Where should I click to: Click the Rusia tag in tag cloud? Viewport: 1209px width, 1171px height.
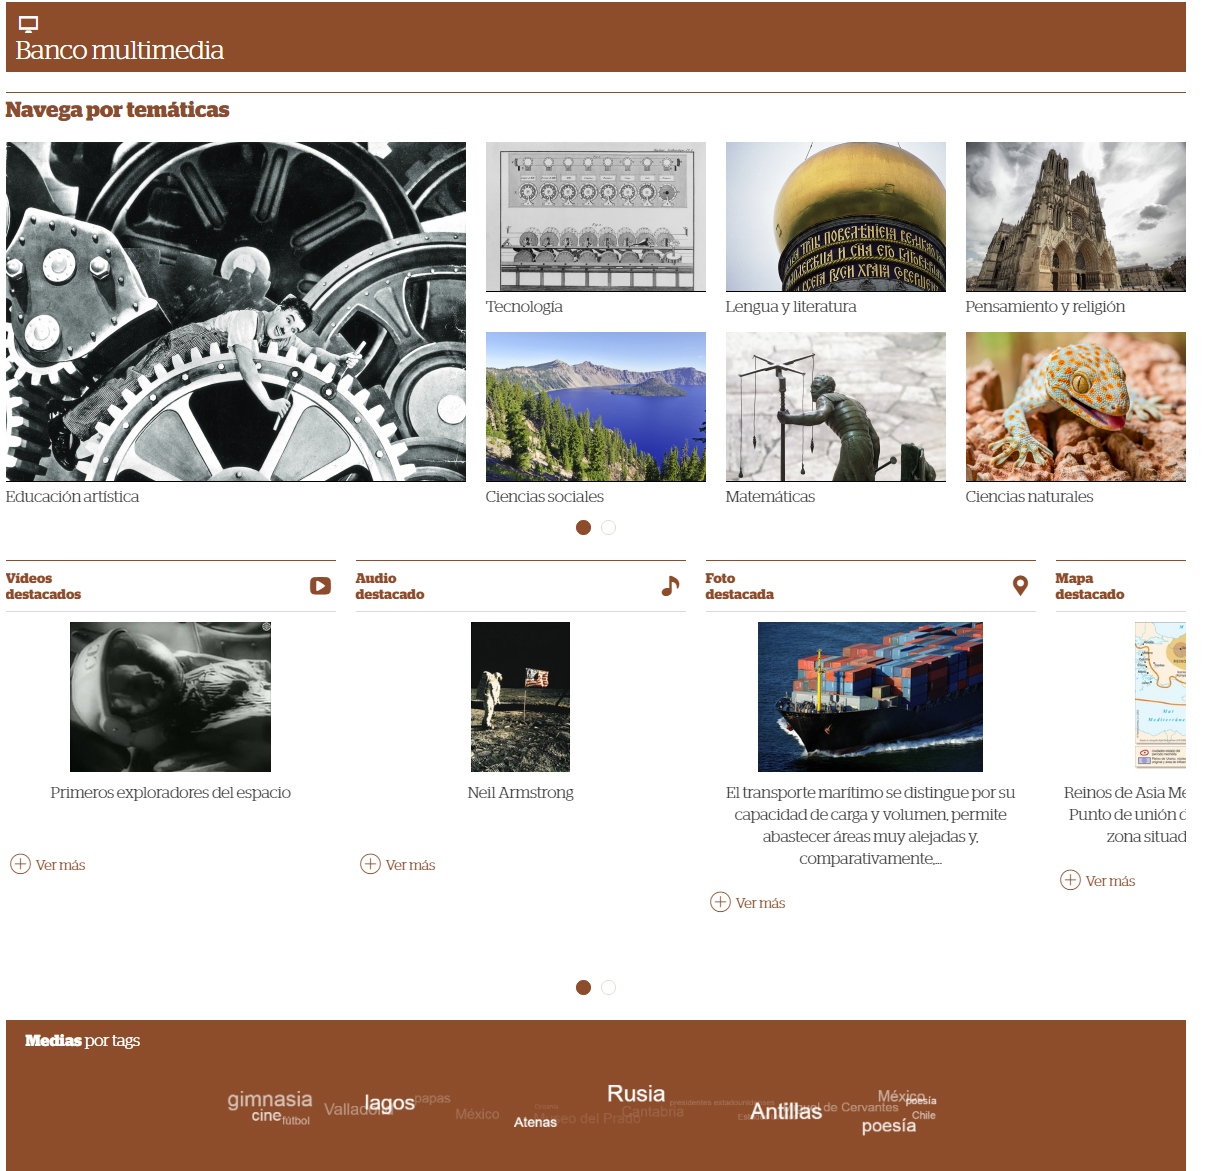636,1094
